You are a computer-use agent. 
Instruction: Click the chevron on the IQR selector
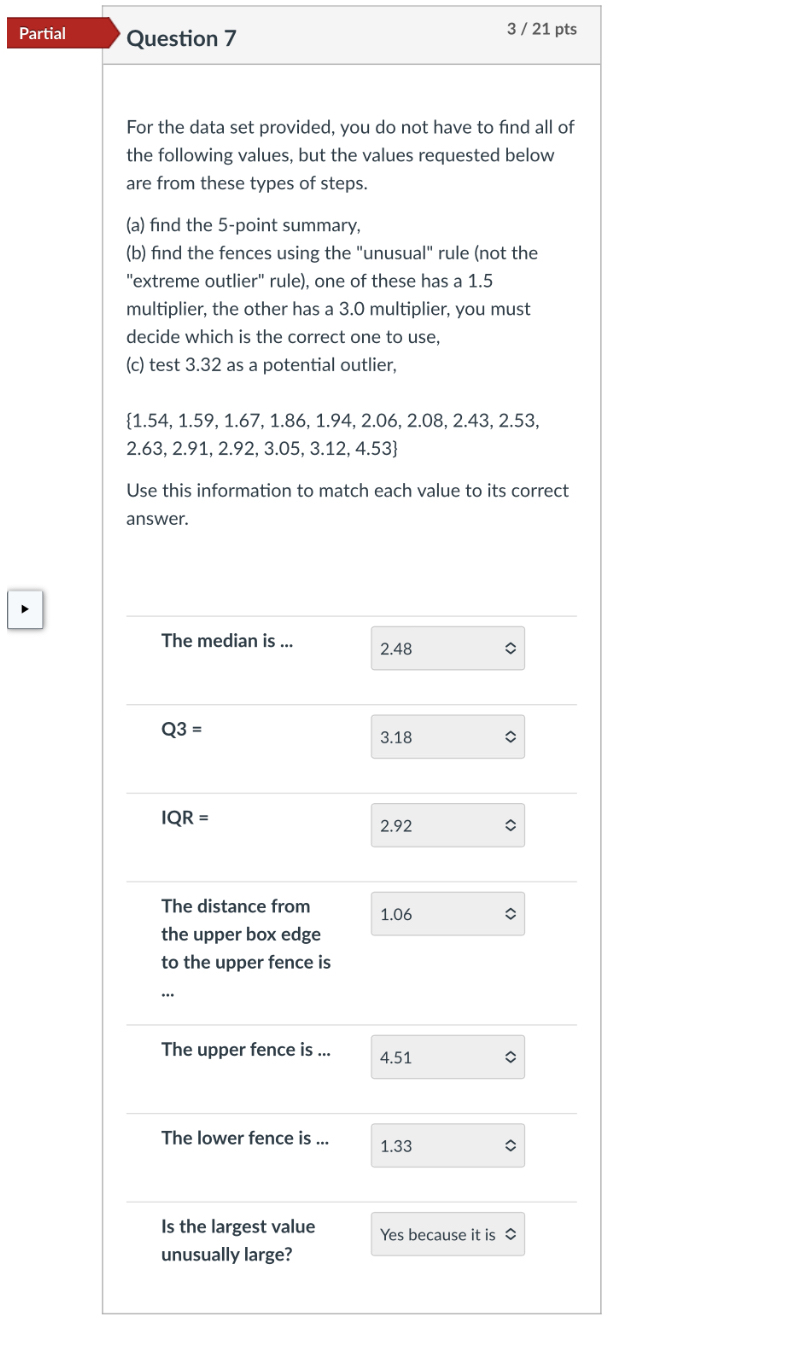(x=510, y=825)
